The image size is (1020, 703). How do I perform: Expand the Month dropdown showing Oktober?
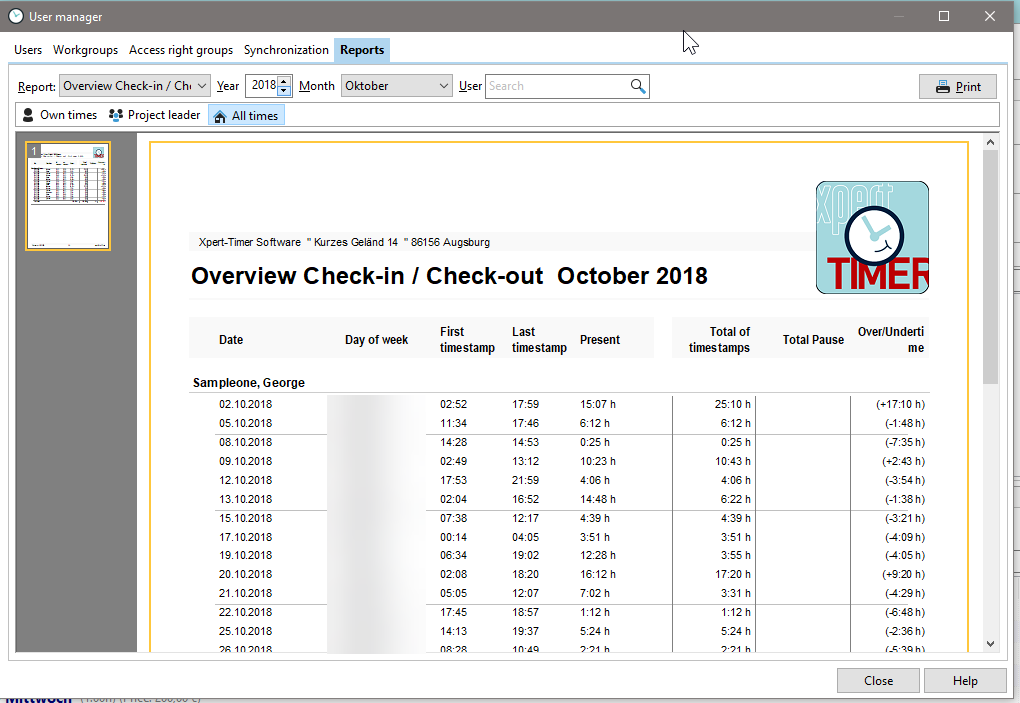397,86
